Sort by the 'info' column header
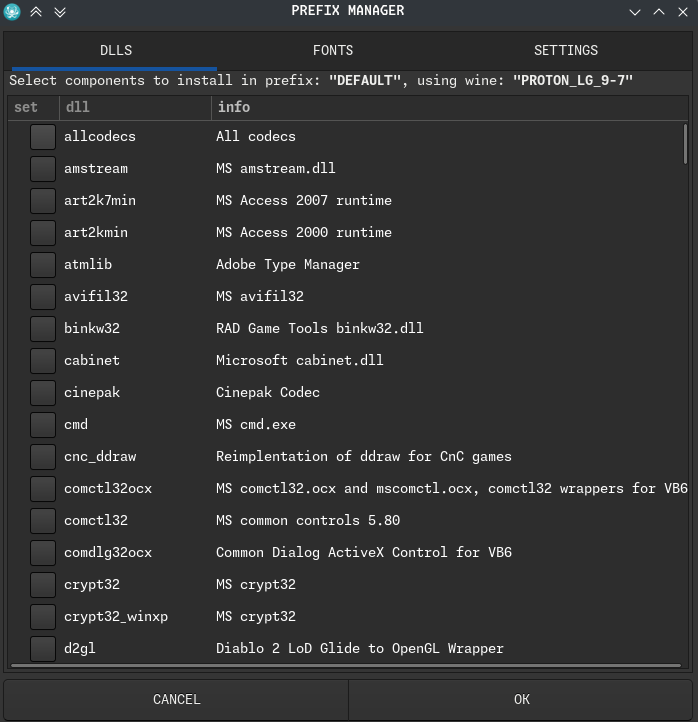698x722 pixels. click(450, 108)
